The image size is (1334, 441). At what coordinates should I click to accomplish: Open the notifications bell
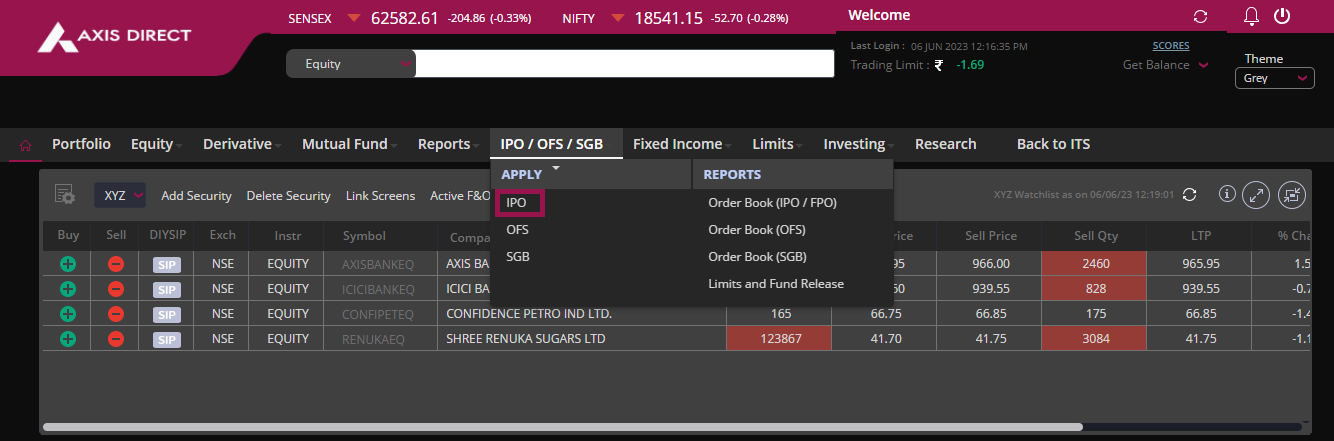pos(1251,17)
